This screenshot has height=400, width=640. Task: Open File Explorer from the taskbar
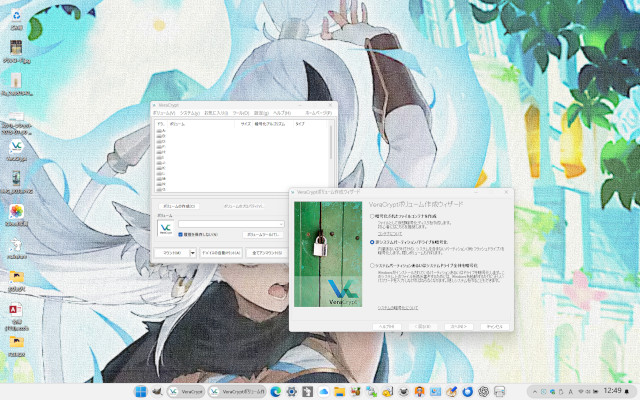coord(339,392)
